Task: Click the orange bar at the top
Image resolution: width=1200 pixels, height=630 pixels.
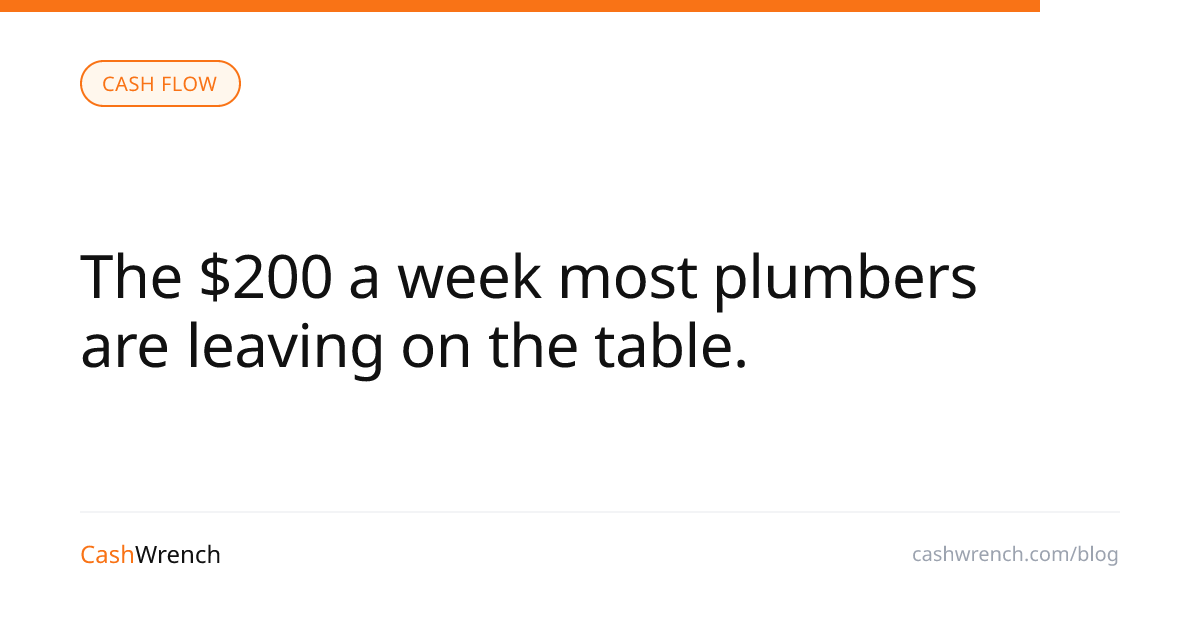Action: (x=520, y=6)
